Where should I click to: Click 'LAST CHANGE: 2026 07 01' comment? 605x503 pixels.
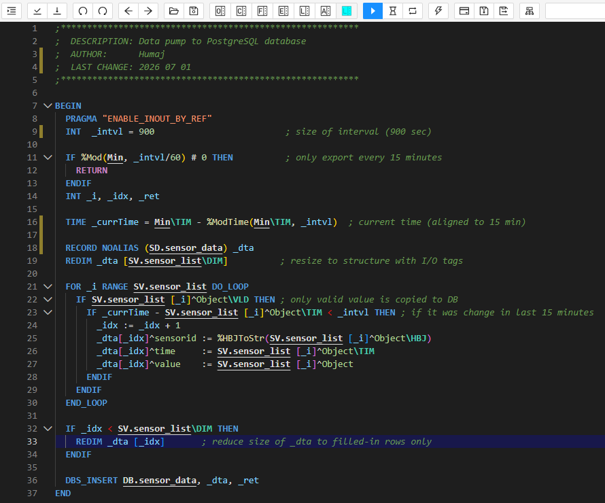tap(123, 67)
